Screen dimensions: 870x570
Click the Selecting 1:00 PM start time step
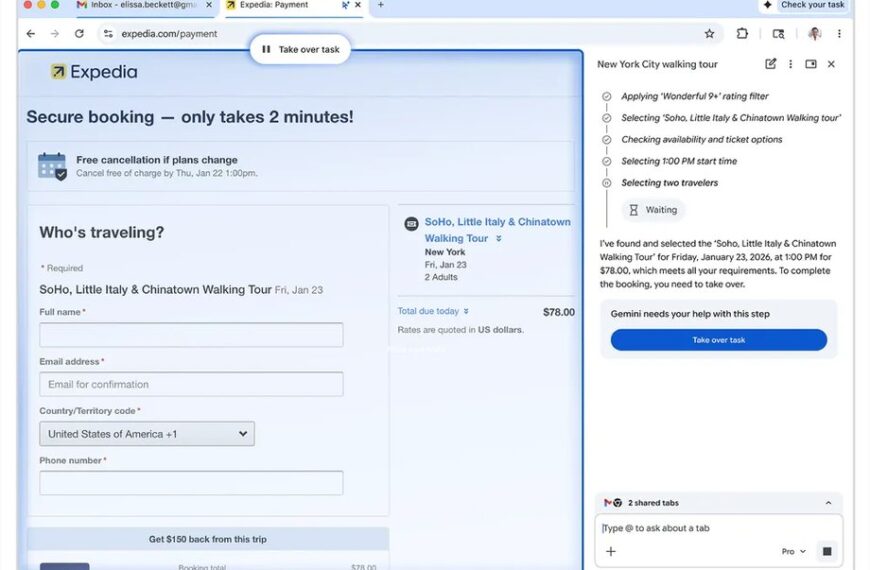point(679,161)
